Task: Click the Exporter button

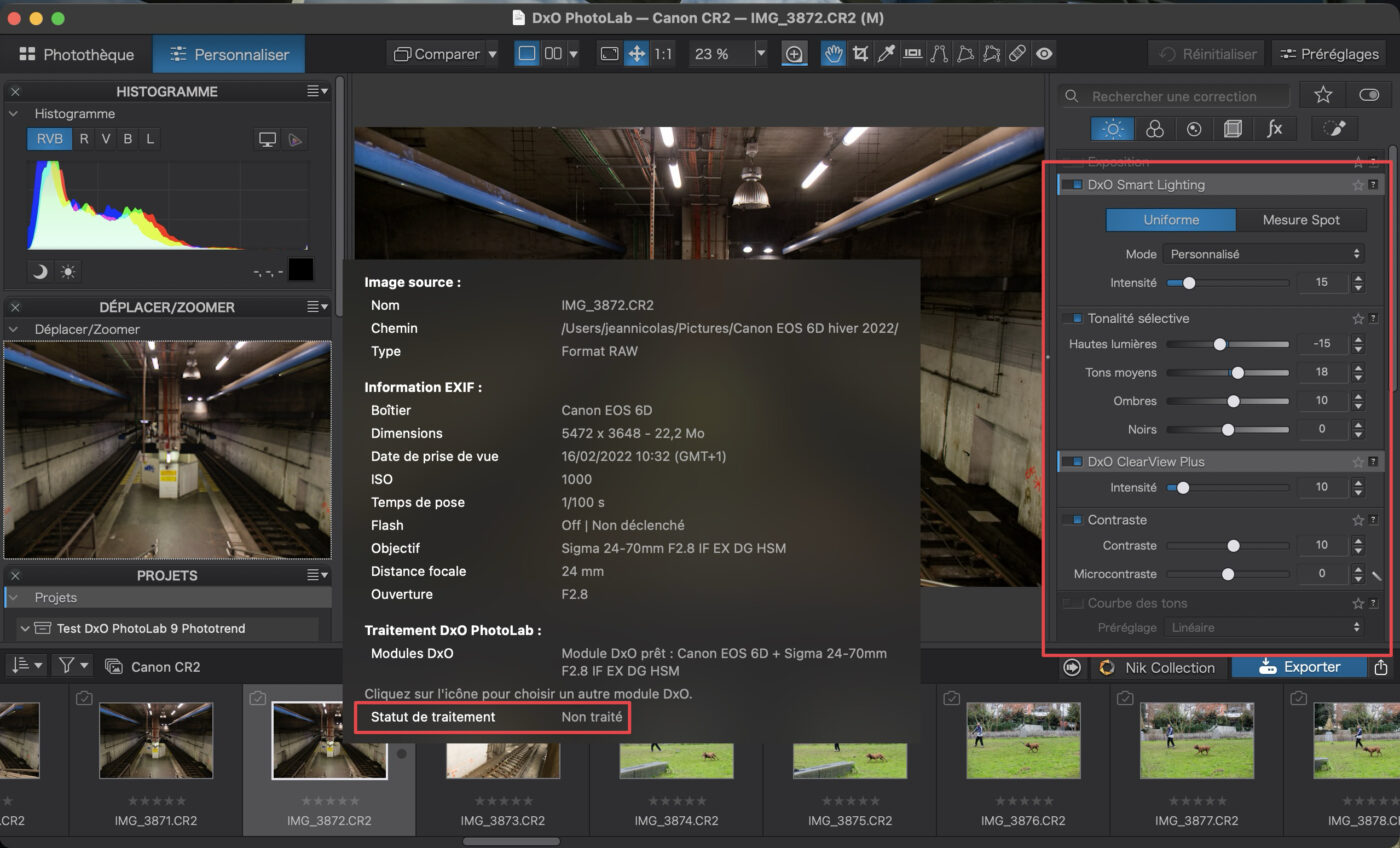Action: (1298, 667)
